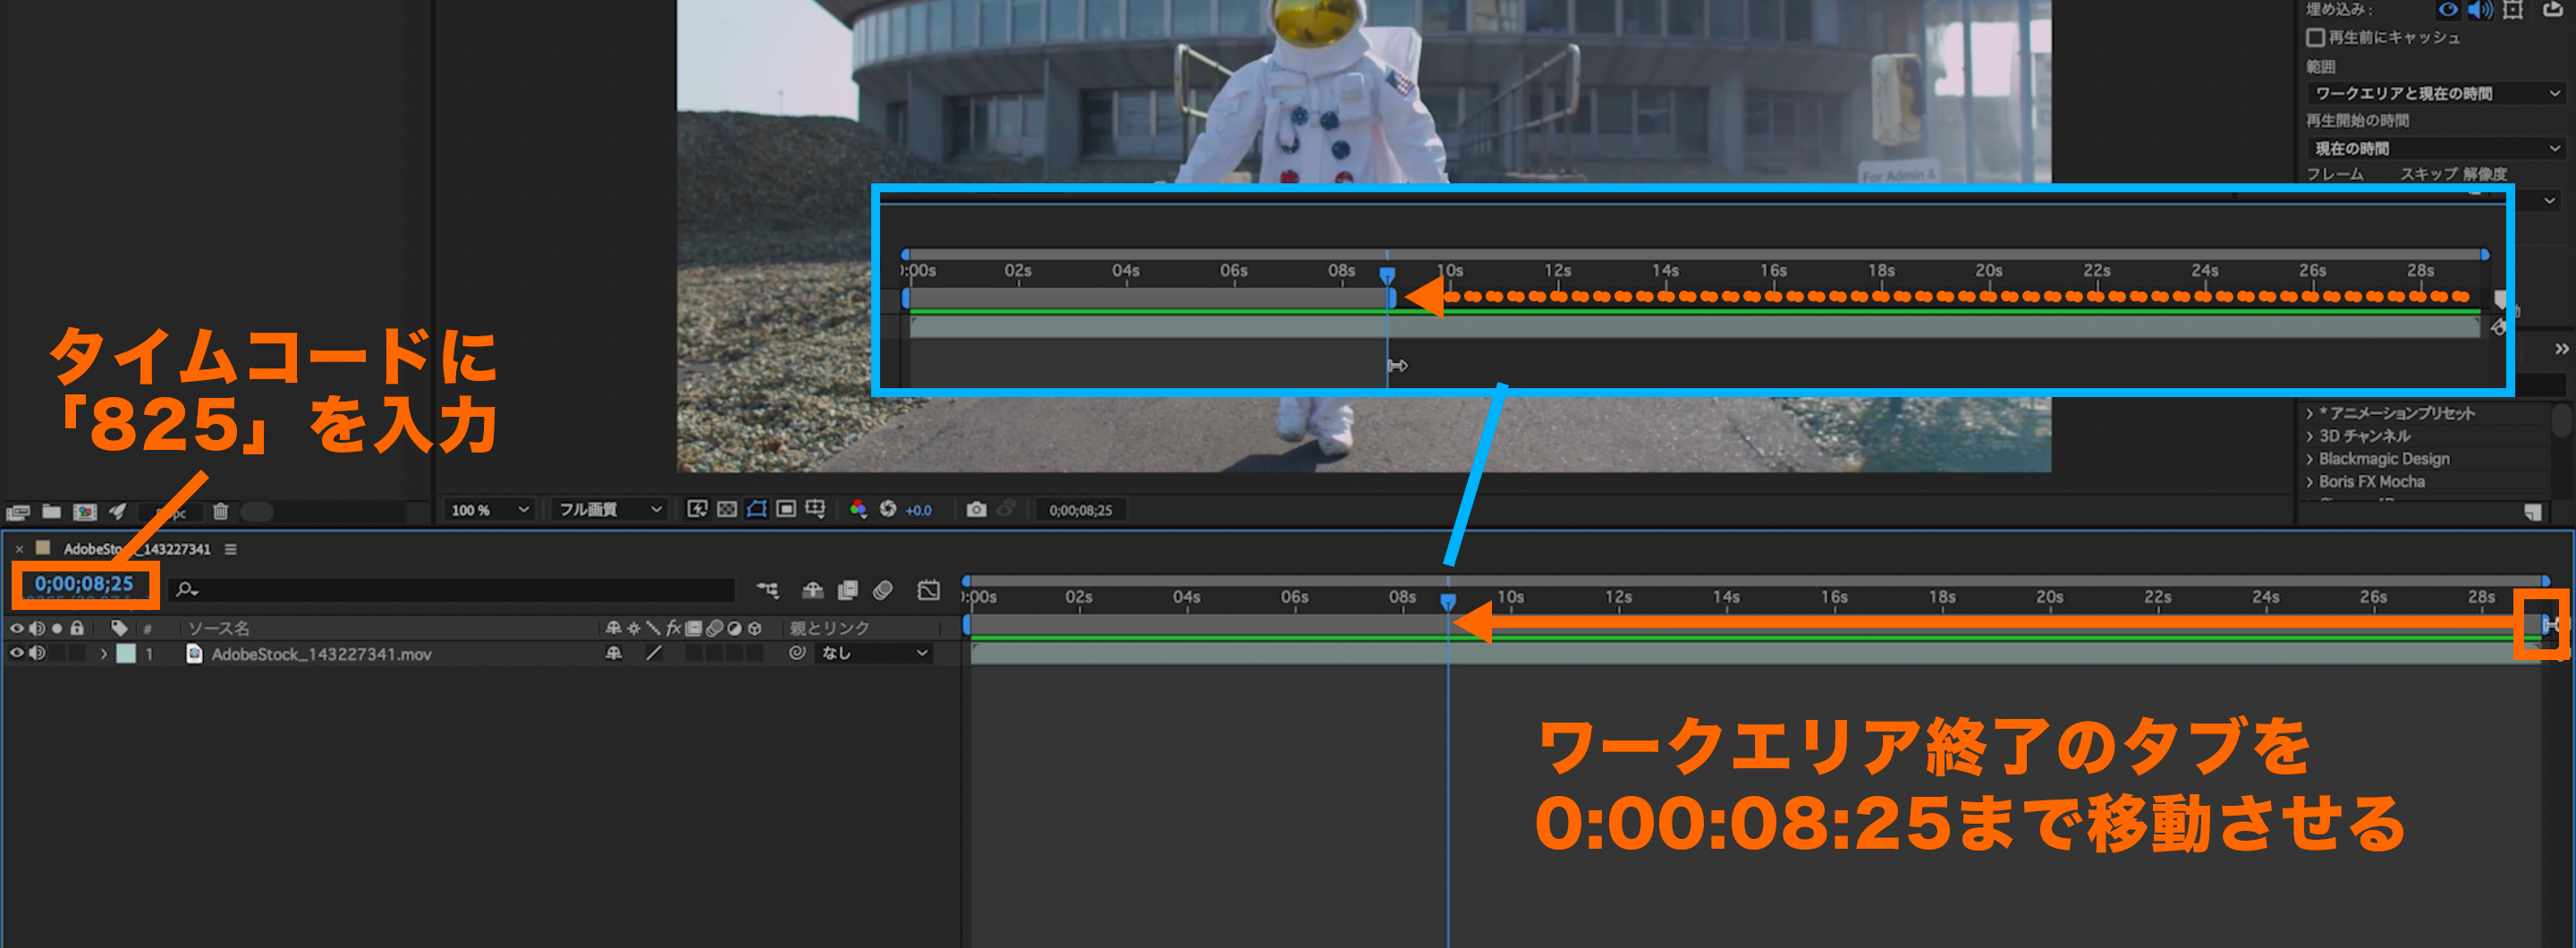The image size is (2576, 948).
Task: Click the Video eye column header icon
Action: coord(17,628)
